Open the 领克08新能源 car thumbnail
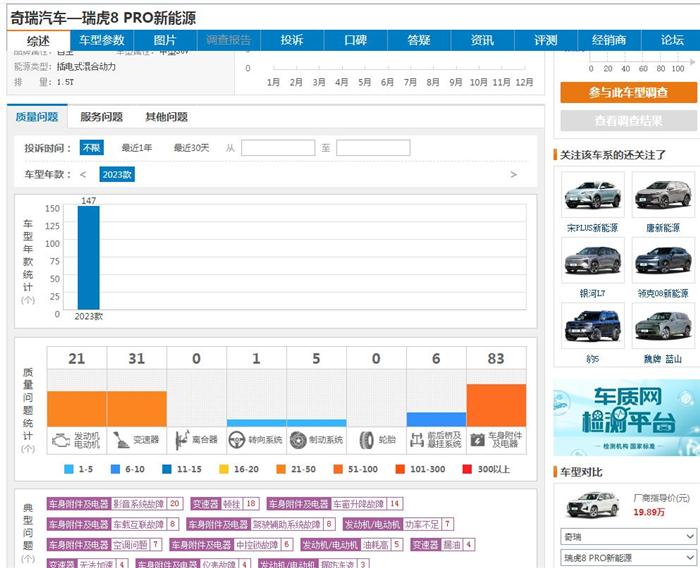The image size is (700, 568). 663,260
